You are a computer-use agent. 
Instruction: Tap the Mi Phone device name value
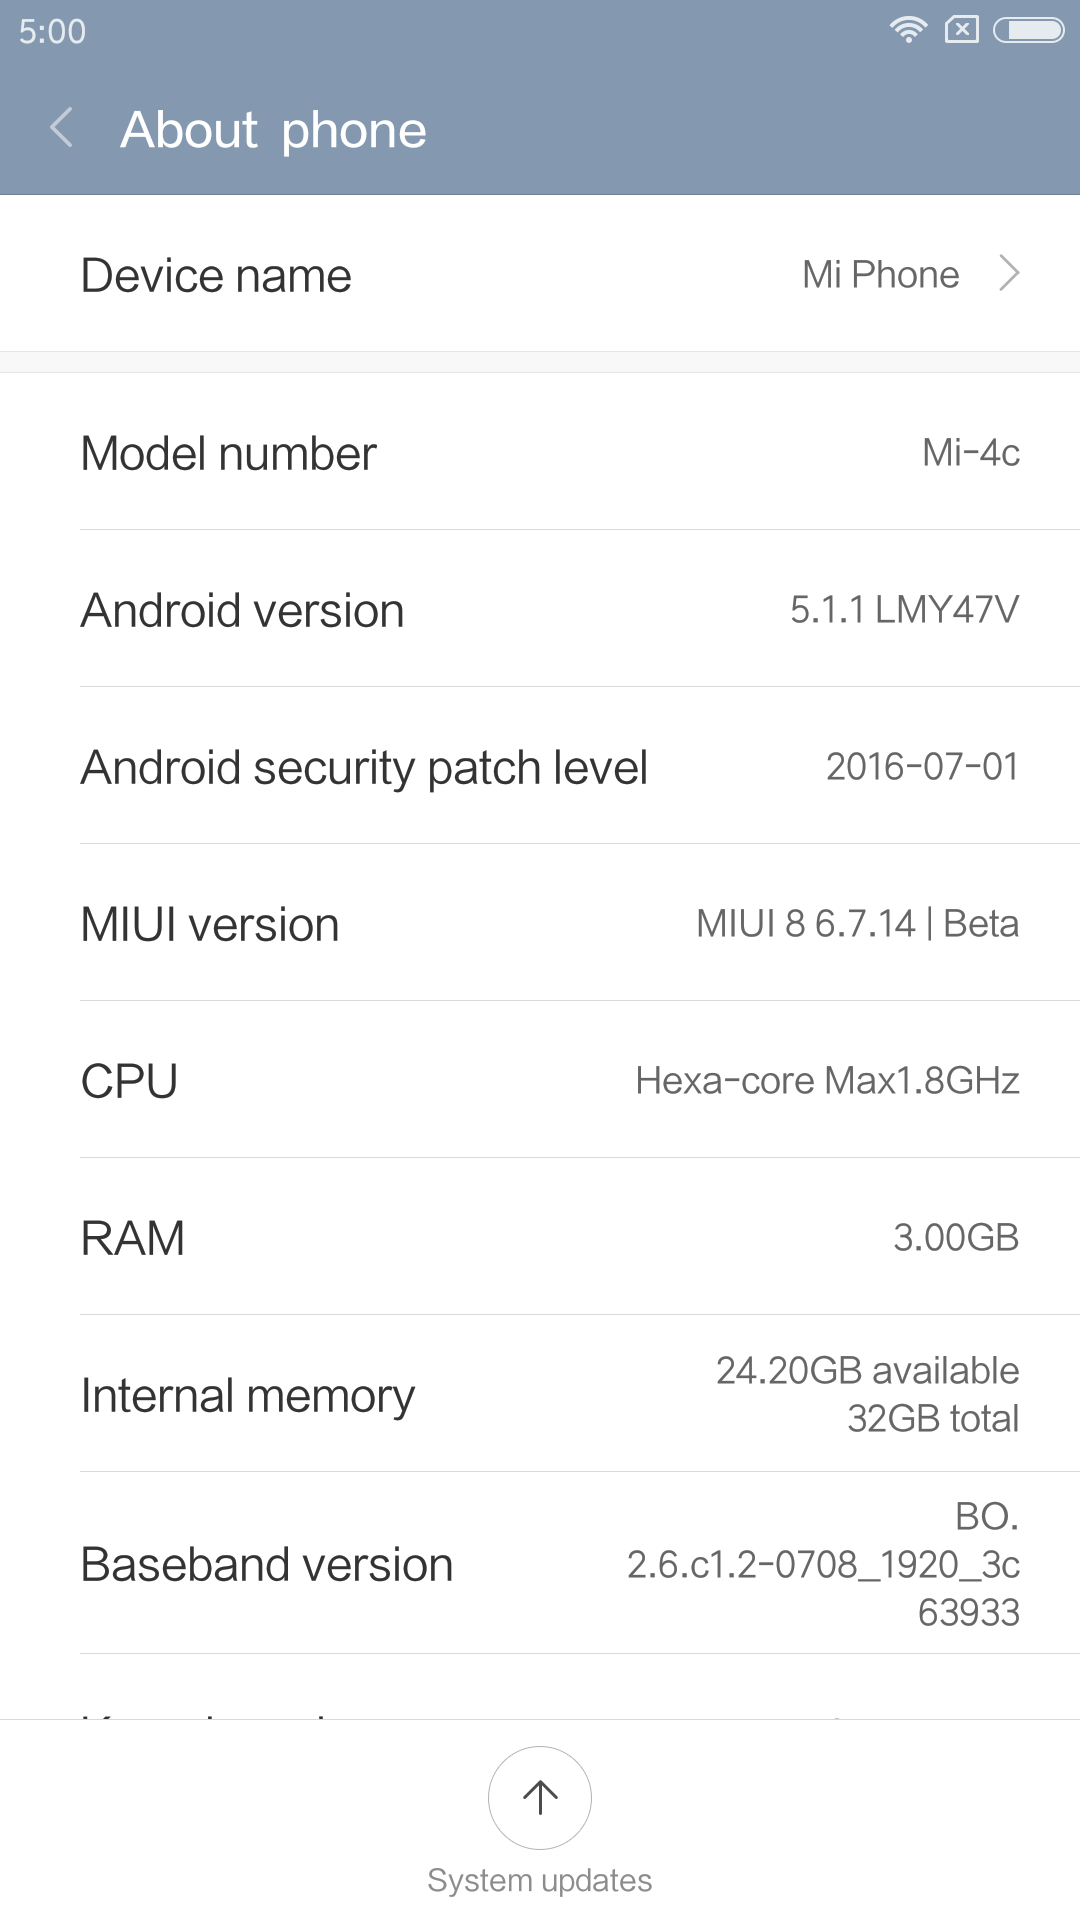[880, 274]
